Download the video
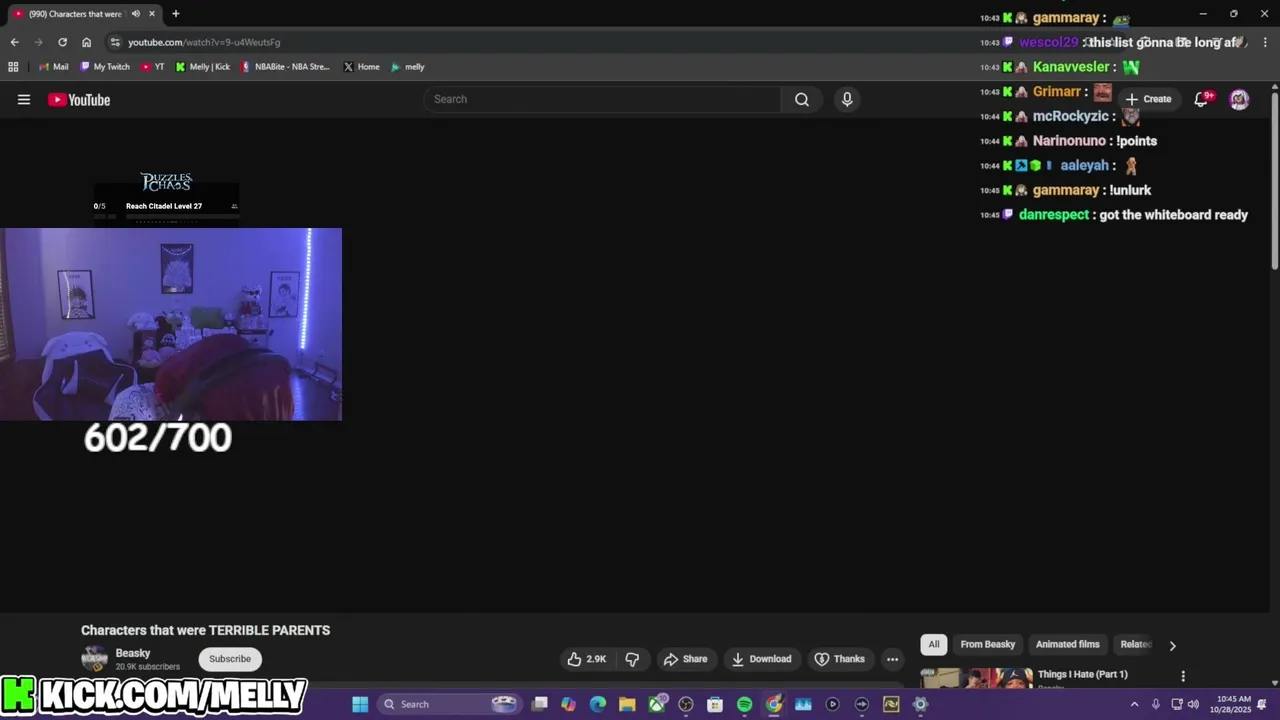The width and height of the screenshot is (1280, 720). 761,659
